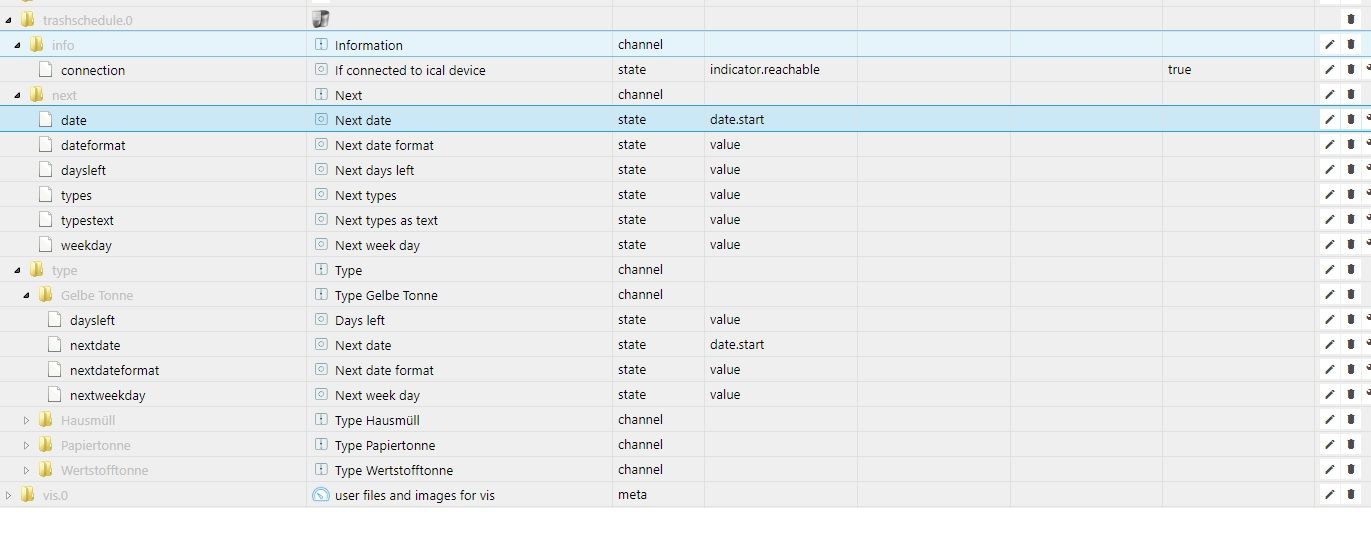
Task: Edit the Type Wertstofftonne channel
Action: (1329, 470)
